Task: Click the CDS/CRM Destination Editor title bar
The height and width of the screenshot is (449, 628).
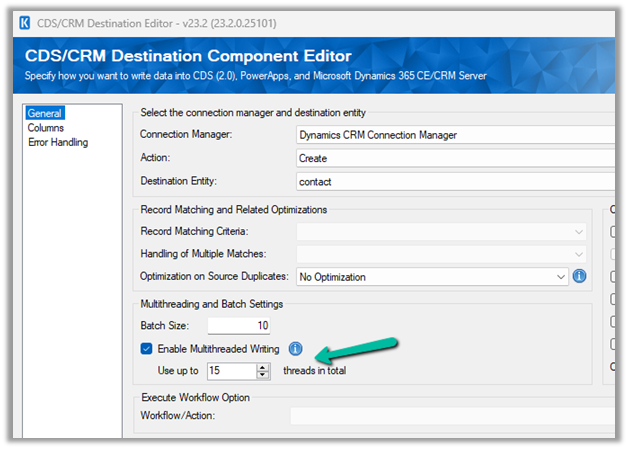Action: click(x=300, y=21)
